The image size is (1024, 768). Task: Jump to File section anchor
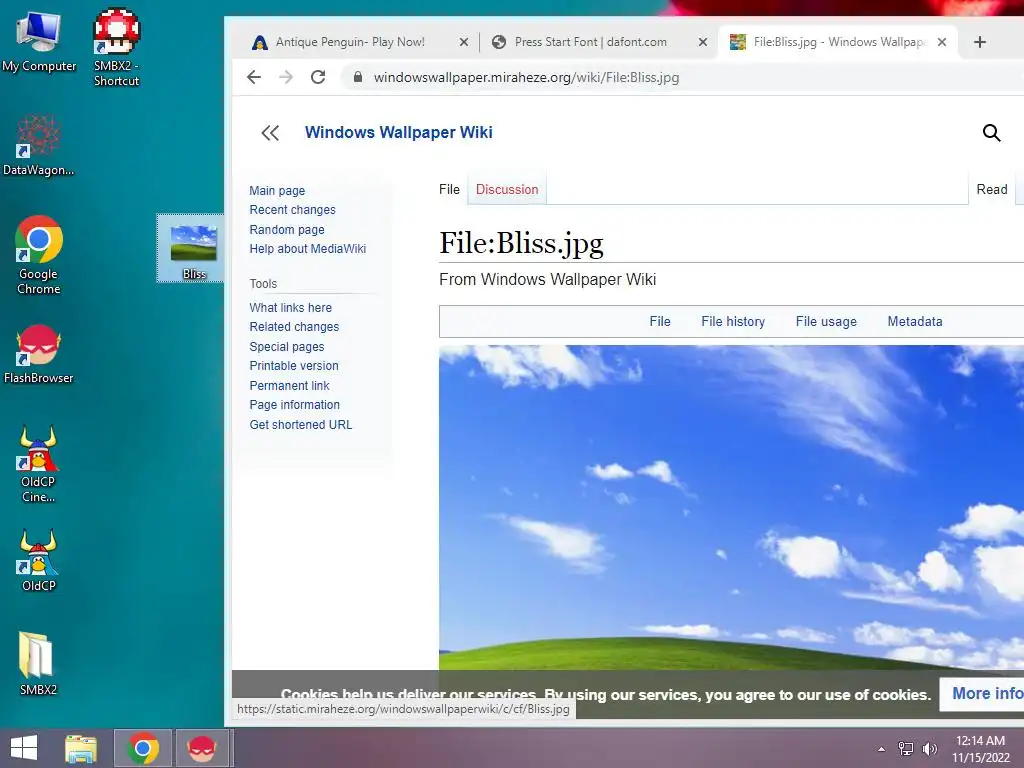pyautogui.click(x=660, y=321)
